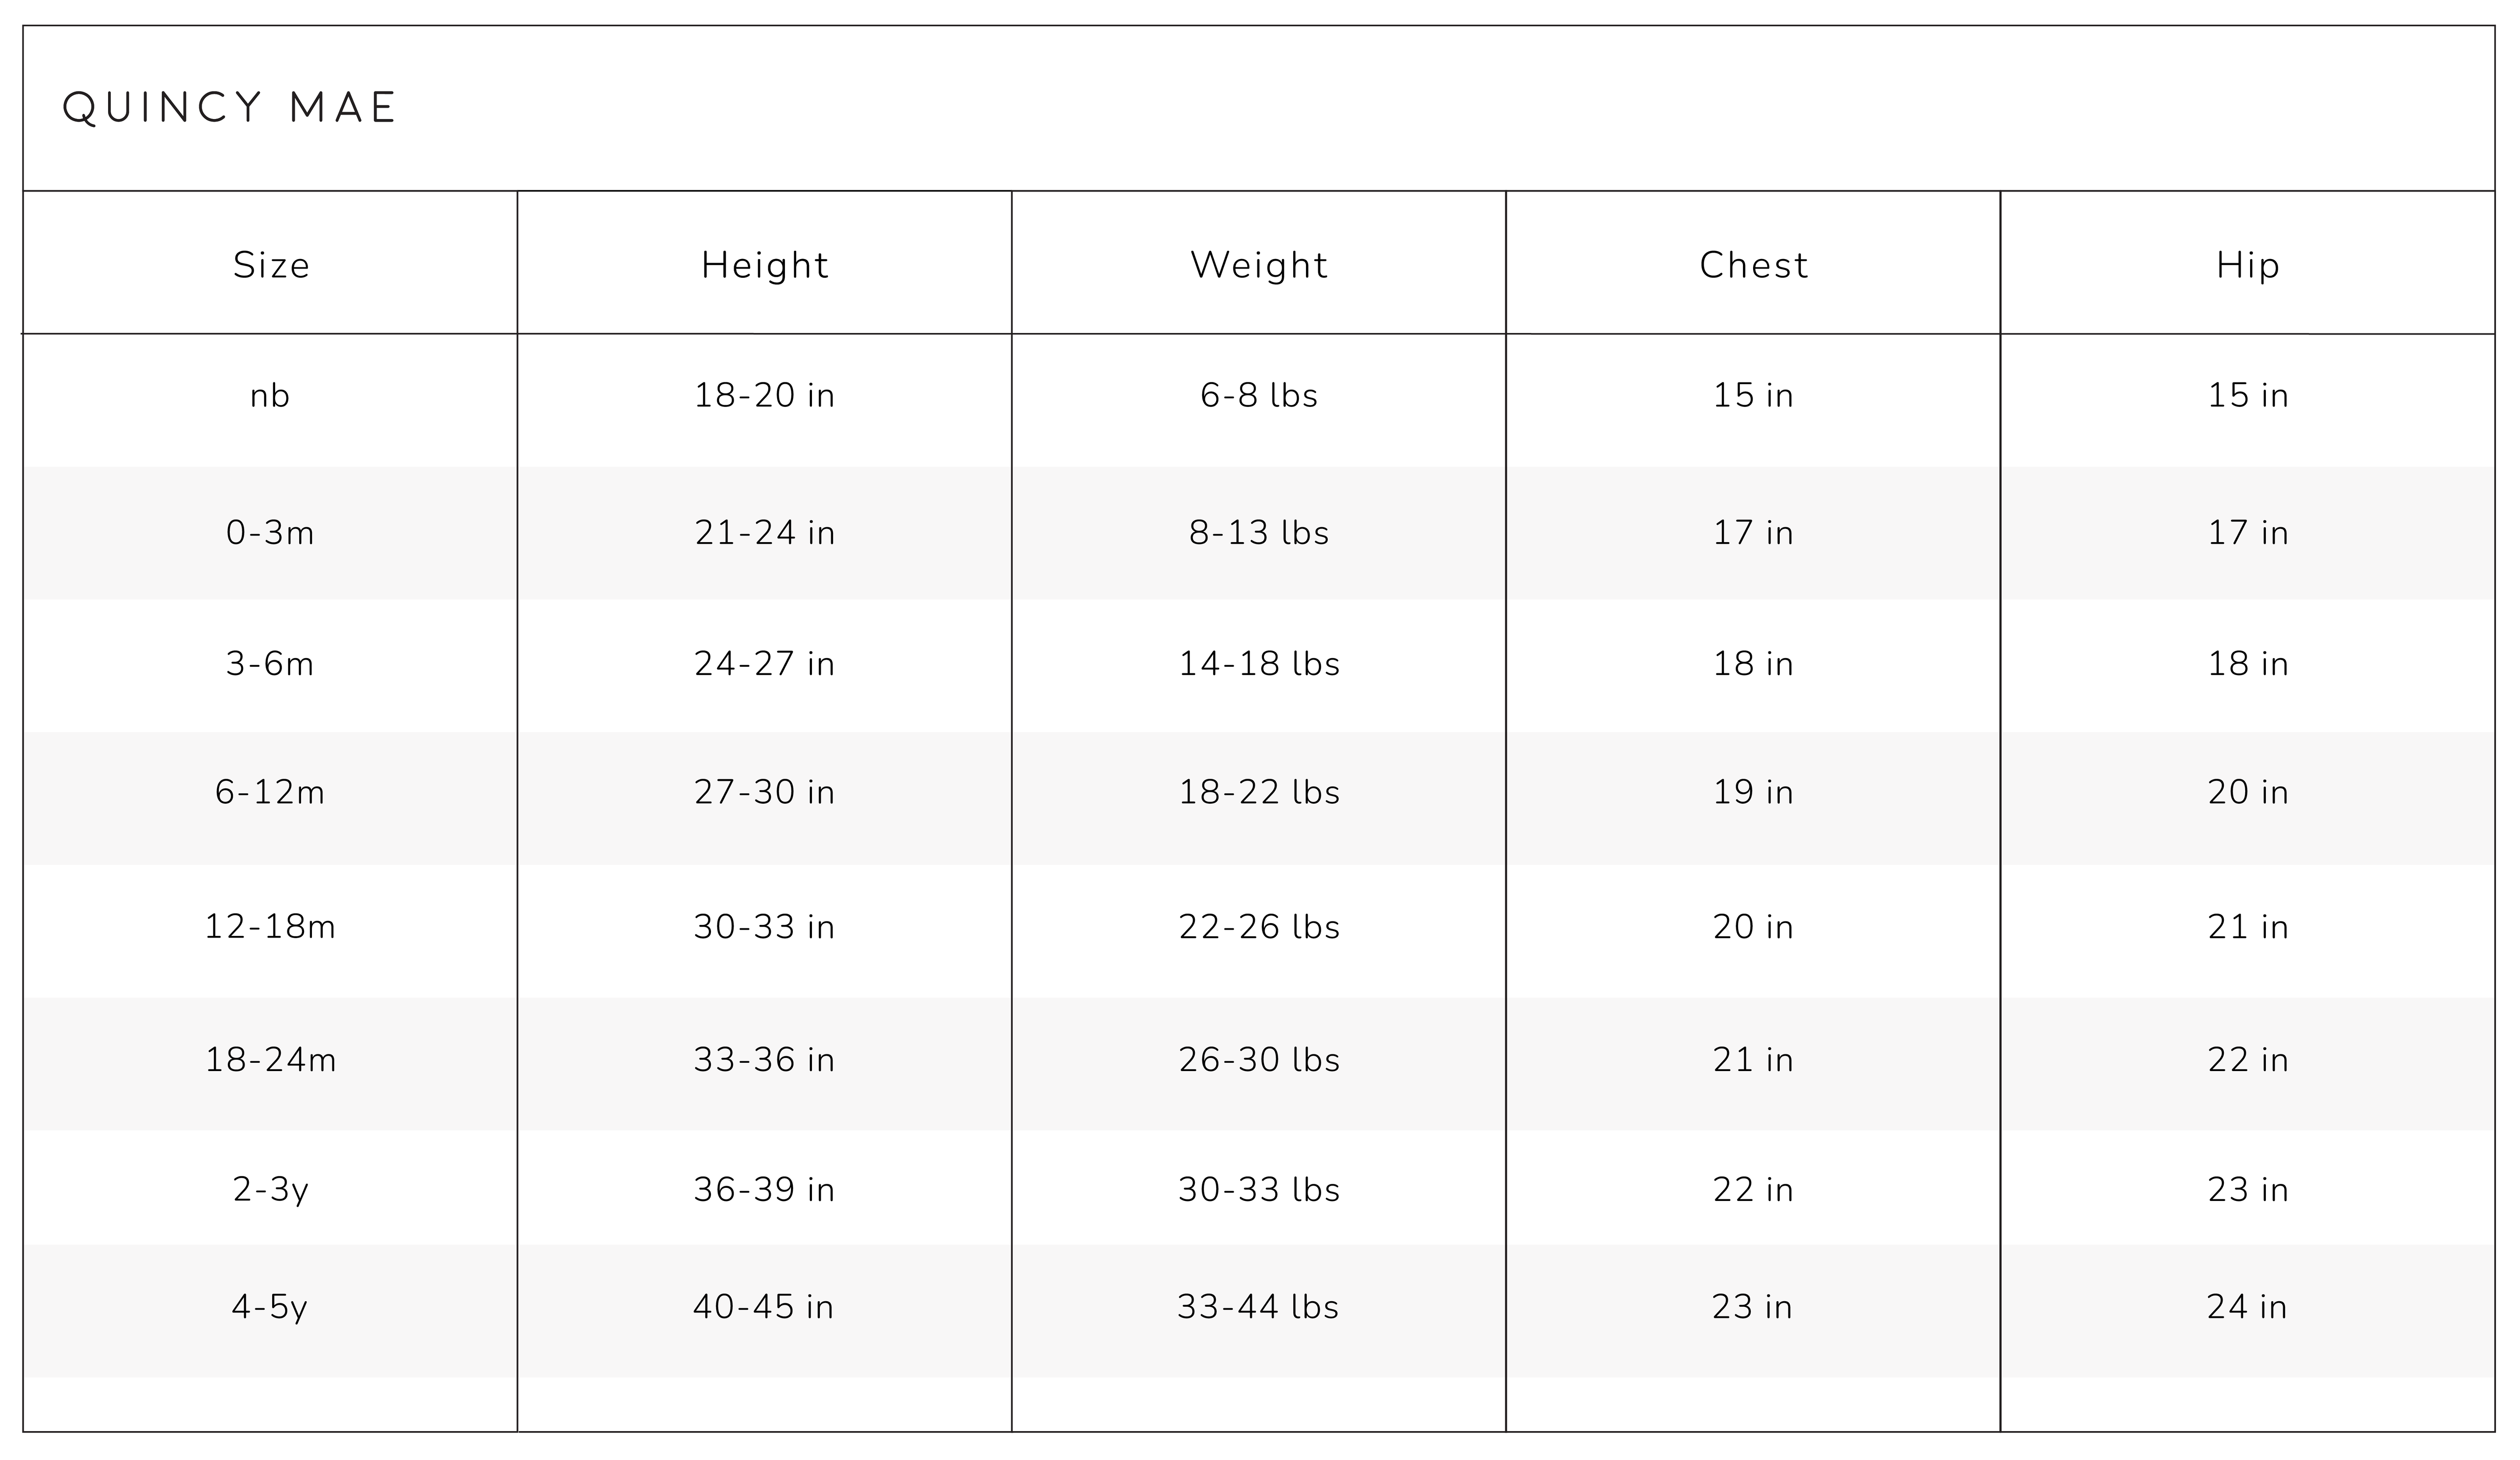Click the Height column header

(x=765, y=265)
